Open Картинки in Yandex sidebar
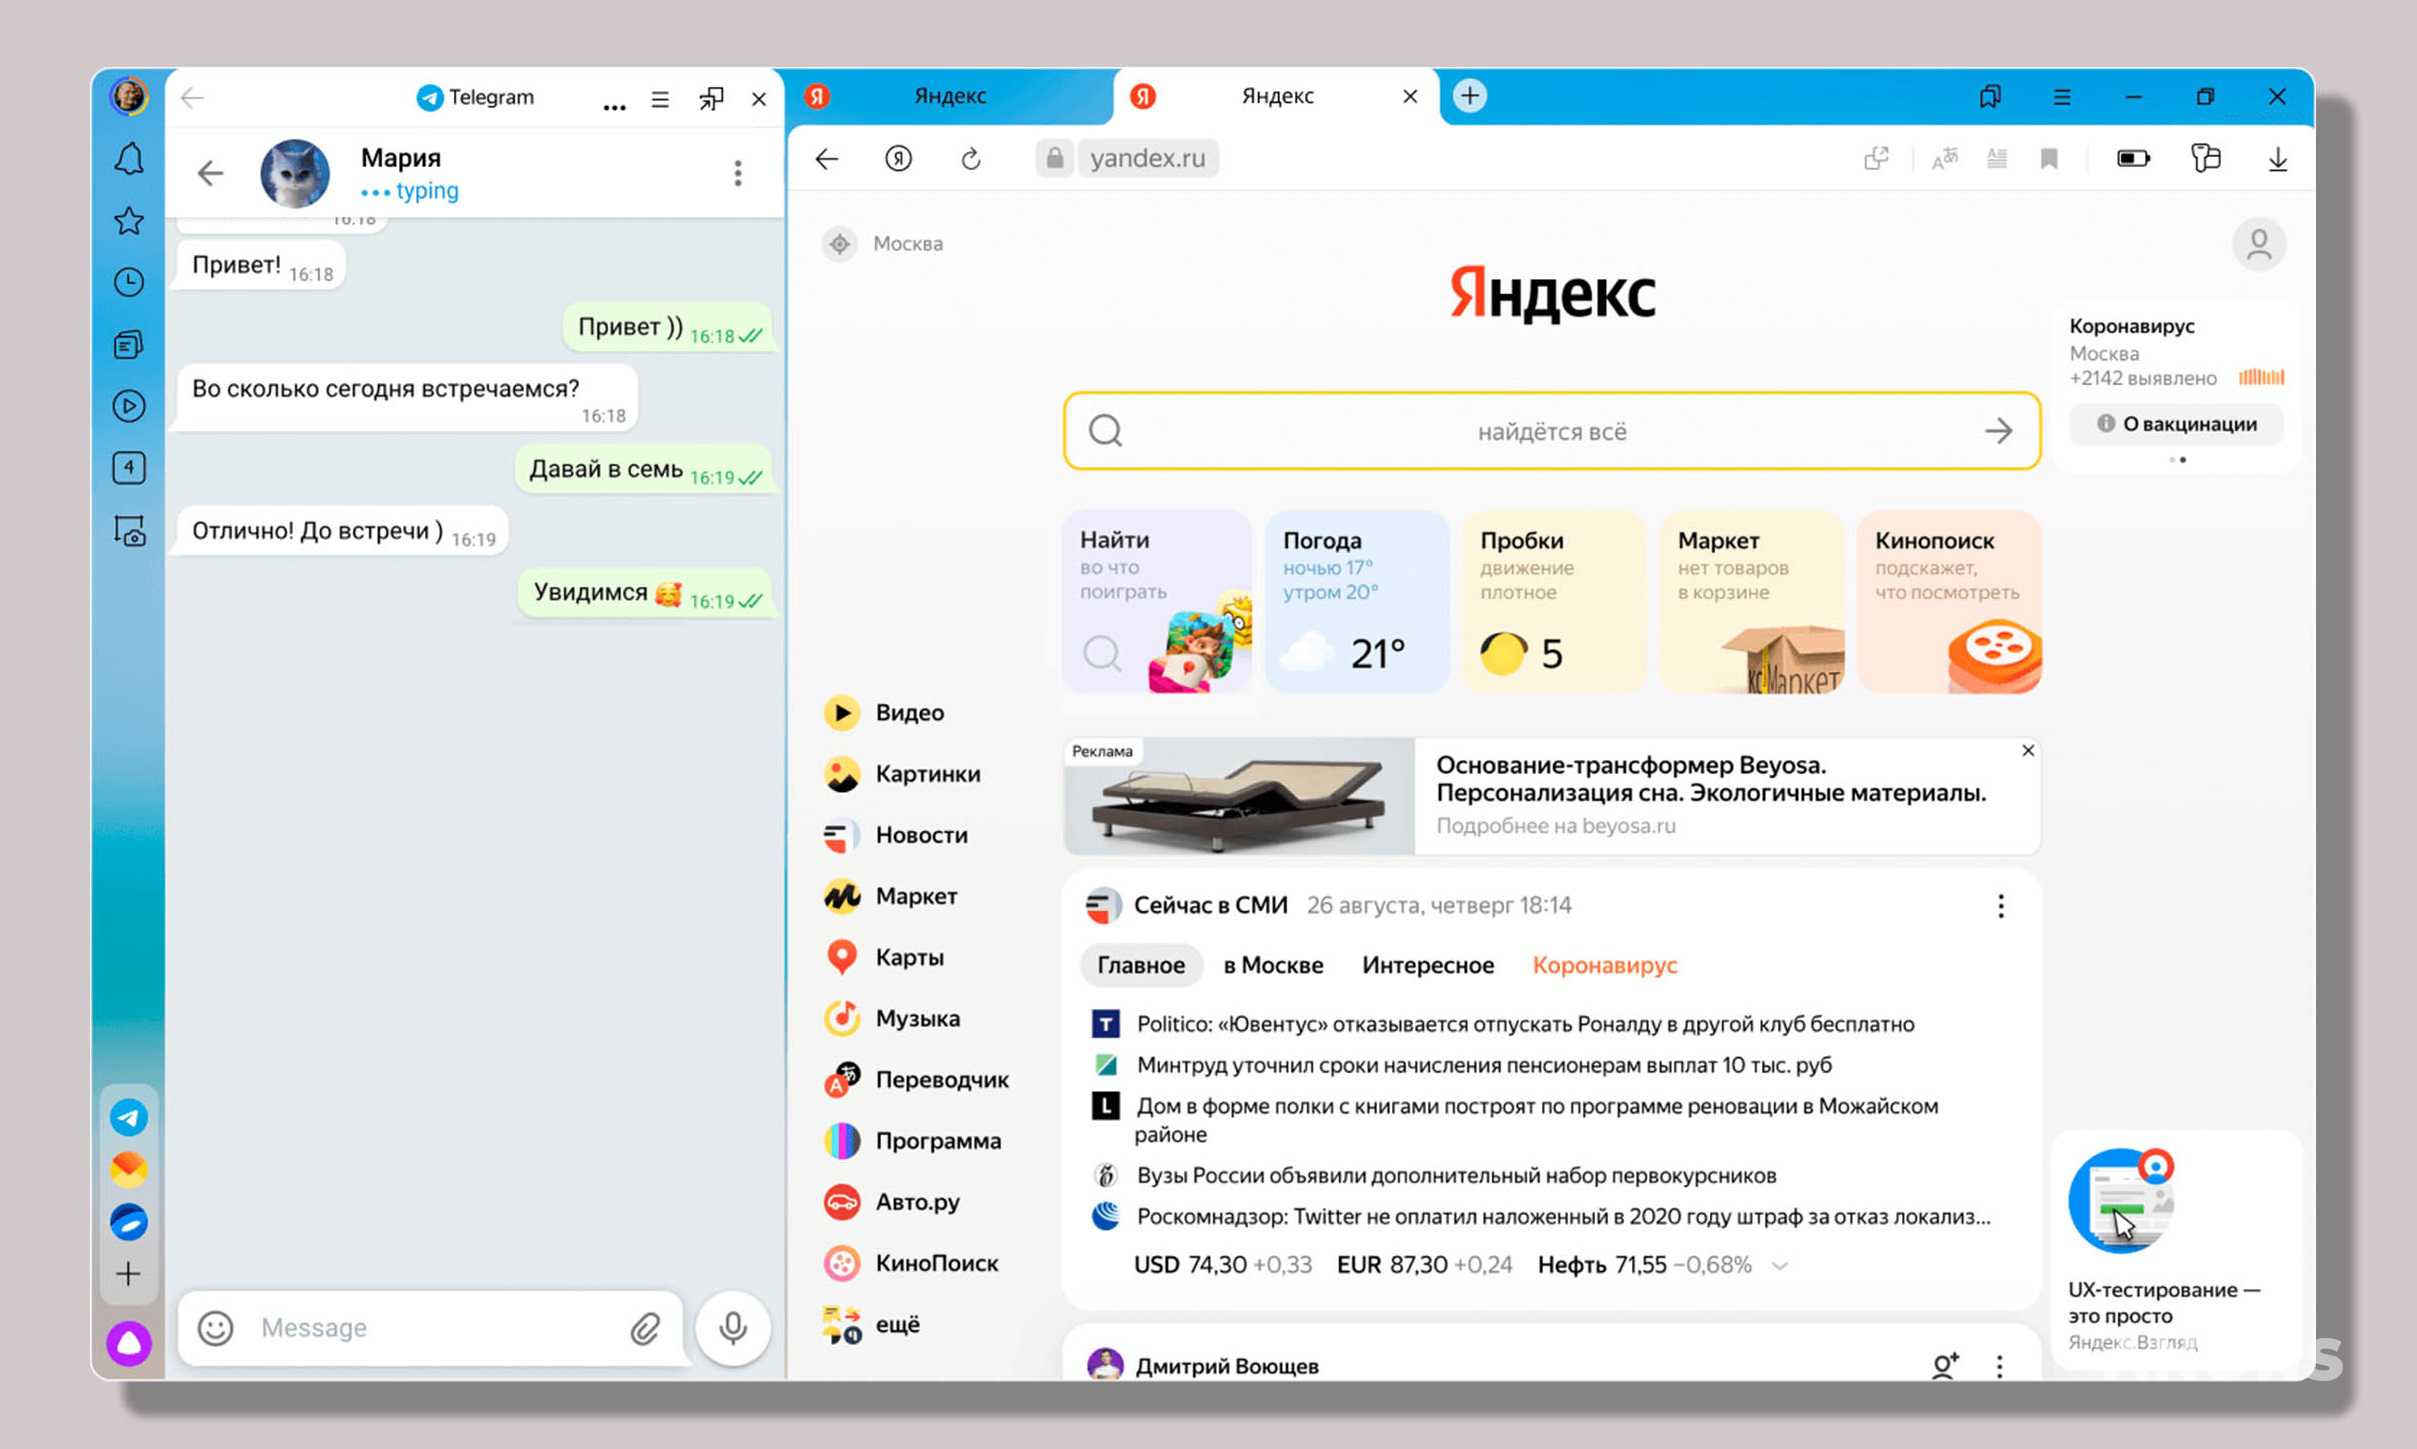Viewport: 2417px width, 1449px height. pyautogui.click(x=930, y=773)
